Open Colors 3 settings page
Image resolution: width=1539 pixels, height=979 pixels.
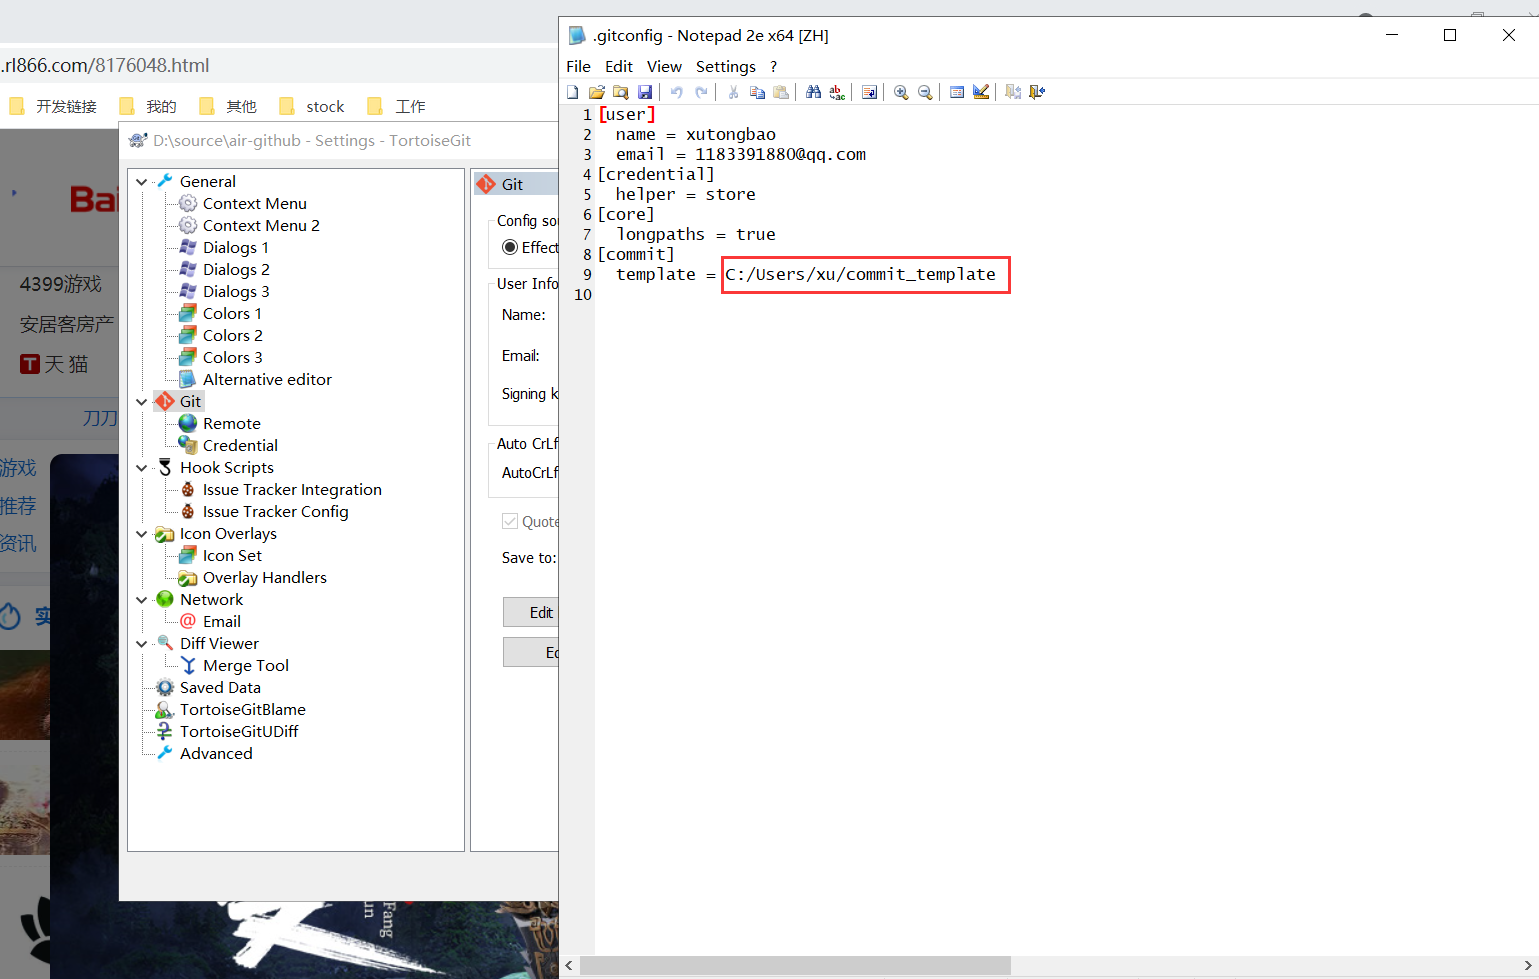tap(233, 358)
